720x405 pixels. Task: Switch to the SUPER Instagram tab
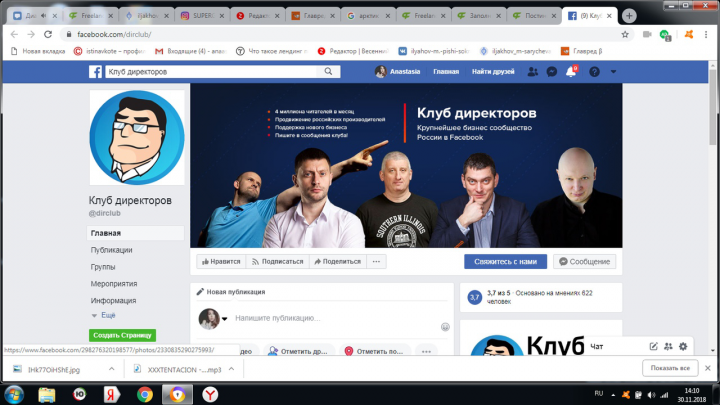pos(202,16)
